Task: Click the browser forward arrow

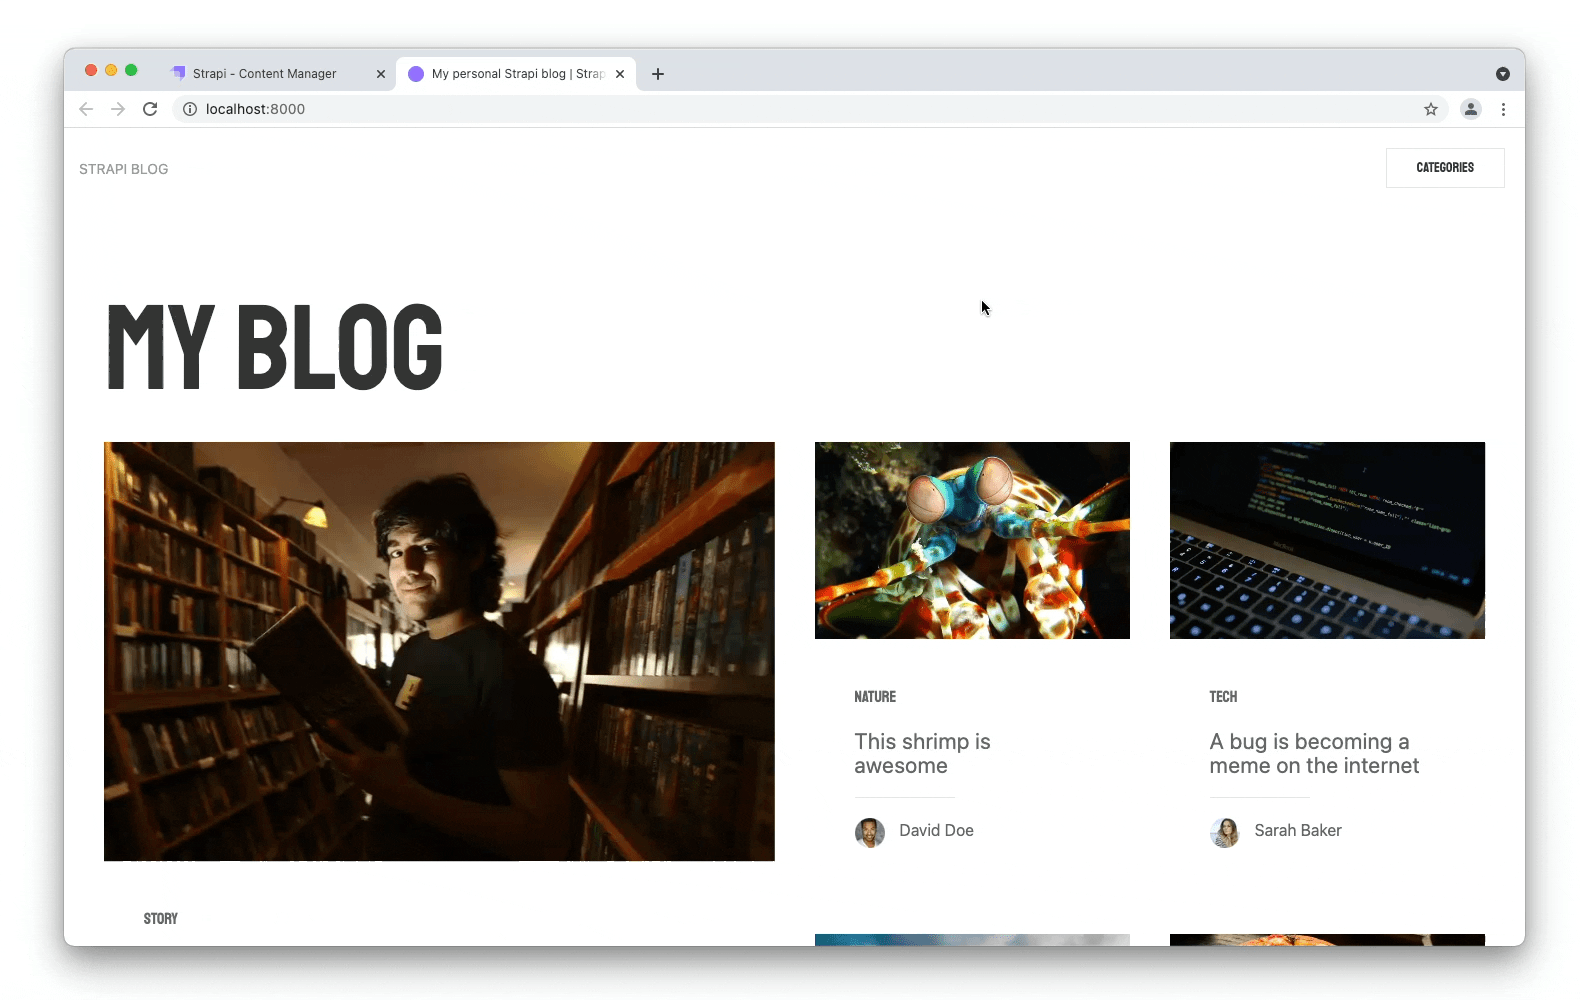Action: coord(118,109)
